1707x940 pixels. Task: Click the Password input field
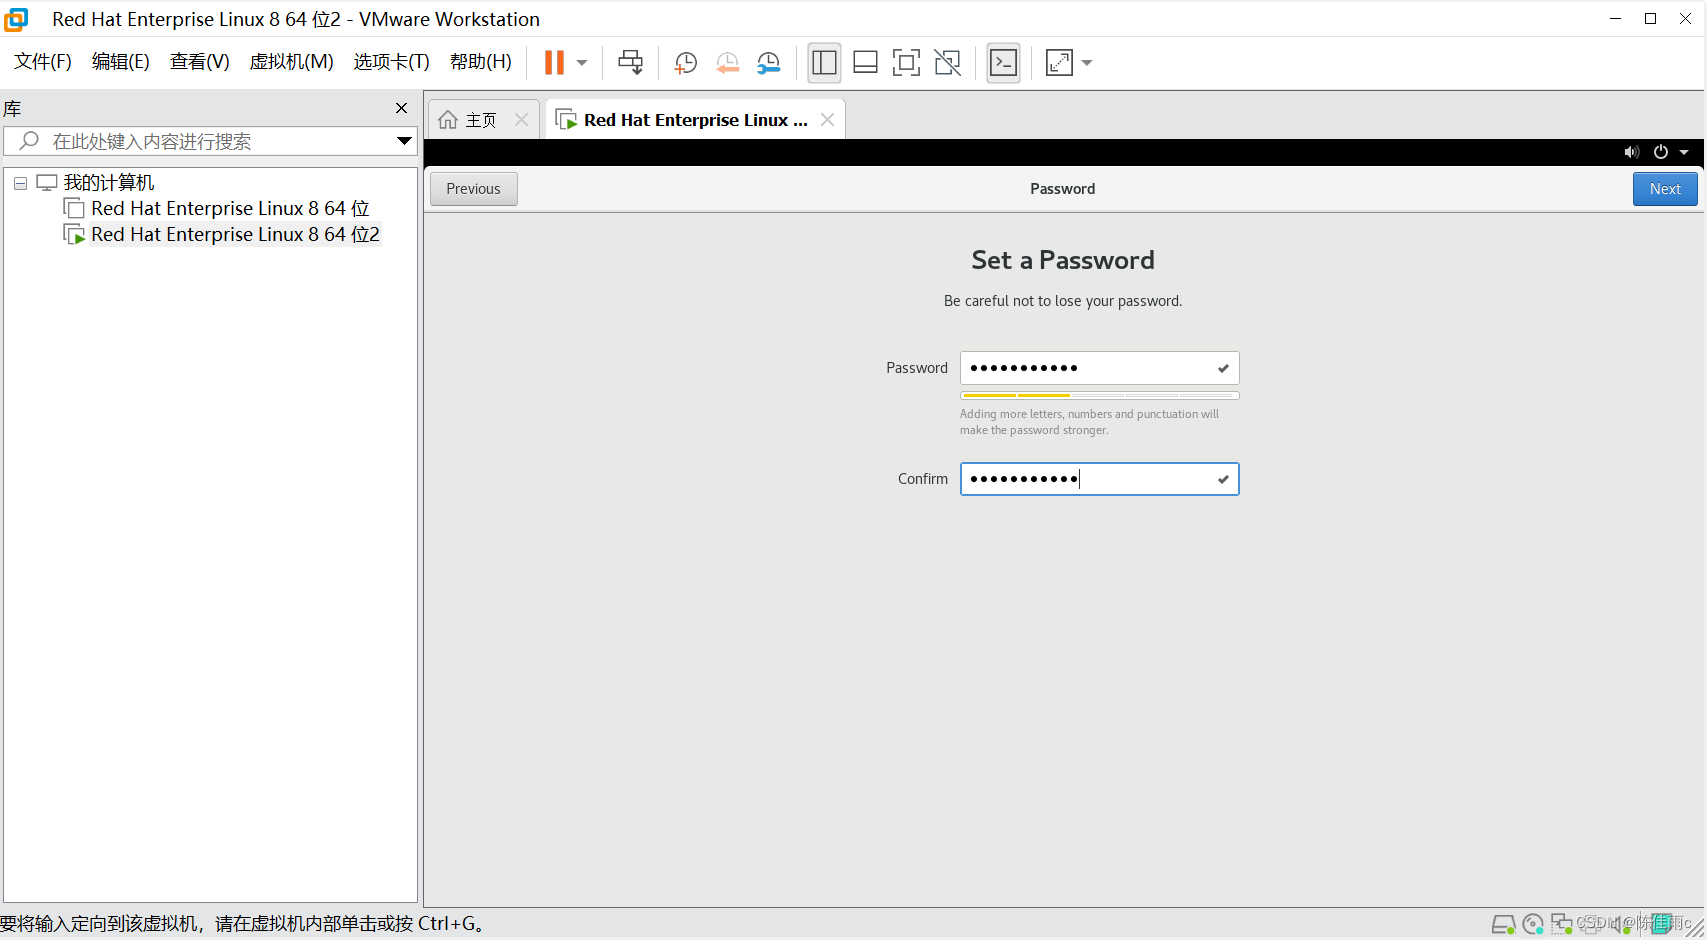1099,368
